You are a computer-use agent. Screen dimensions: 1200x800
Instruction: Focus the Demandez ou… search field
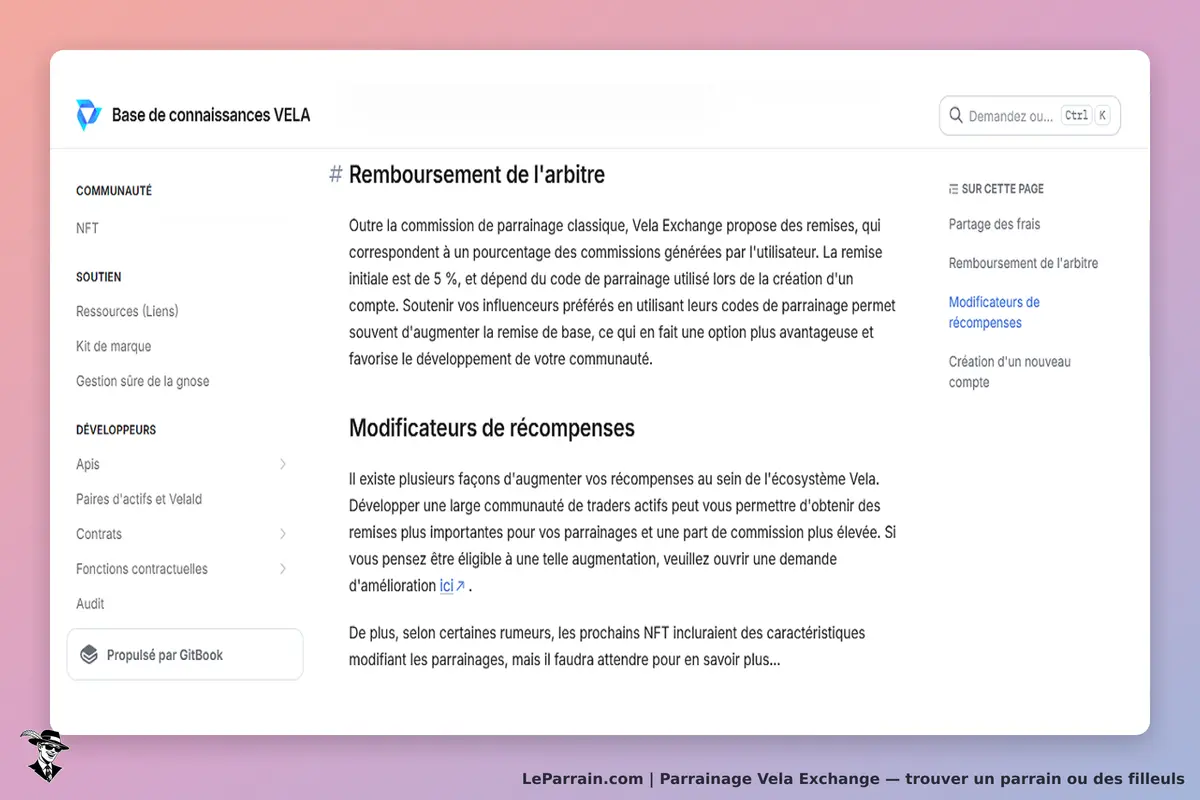click(x=1030, y=116)
